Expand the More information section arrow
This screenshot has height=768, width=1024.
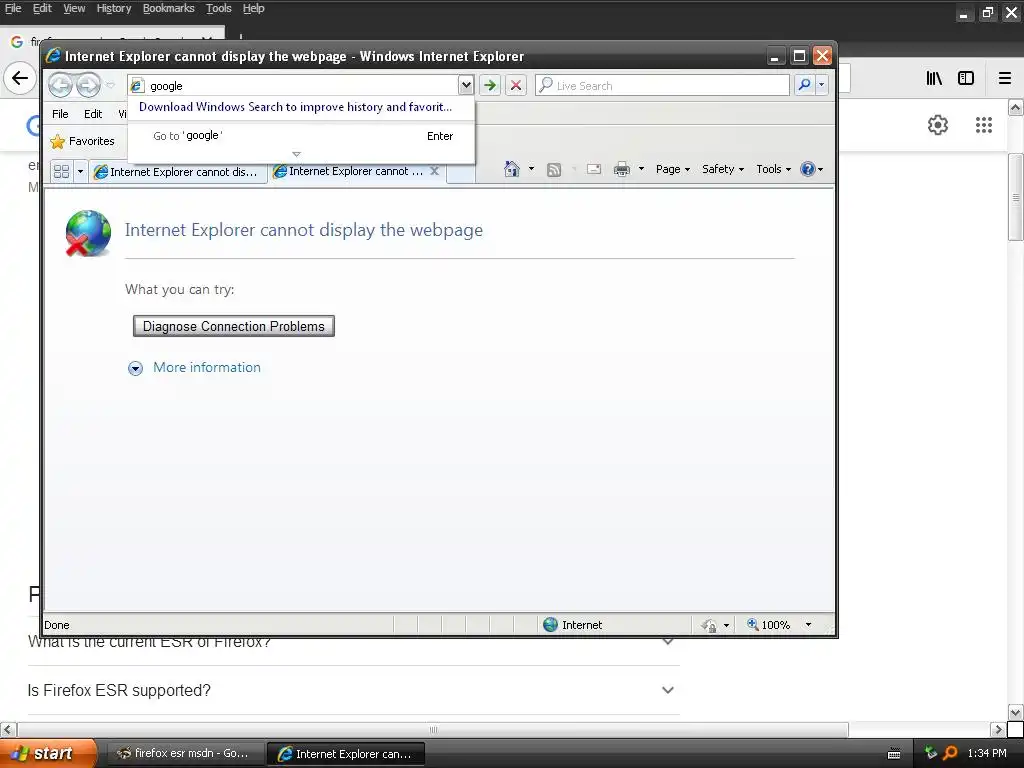point(135,368)
